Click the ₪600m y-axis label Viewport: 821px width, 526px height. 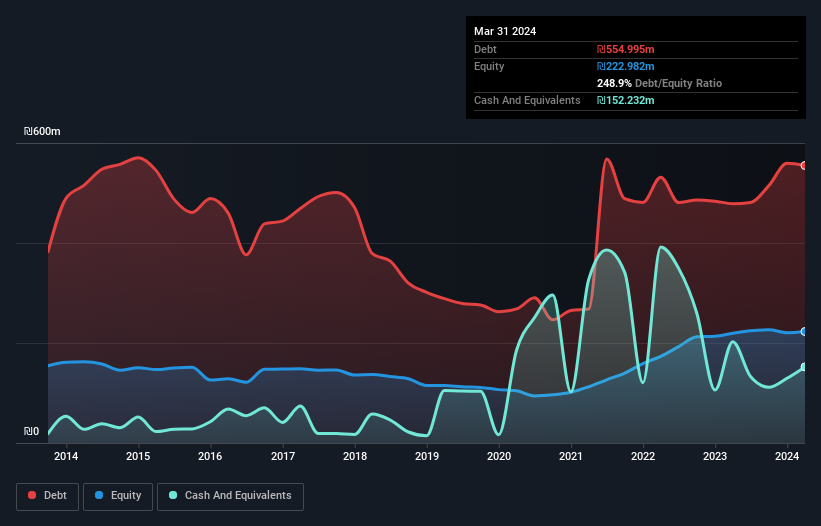pos(42,131)
